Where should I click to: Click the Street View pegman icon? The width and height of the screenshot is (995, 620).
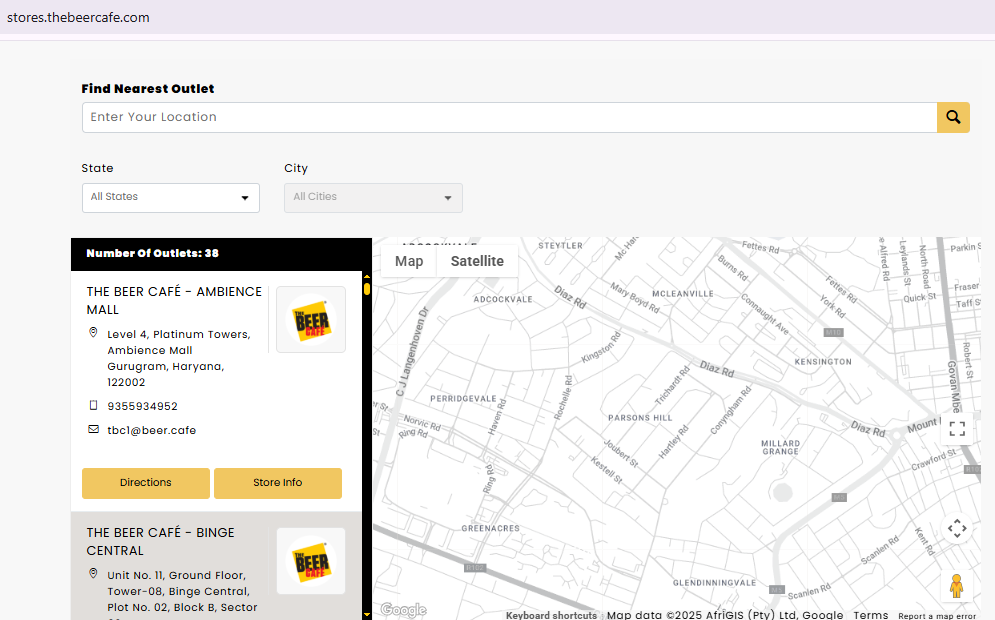[x=956, y=586]
